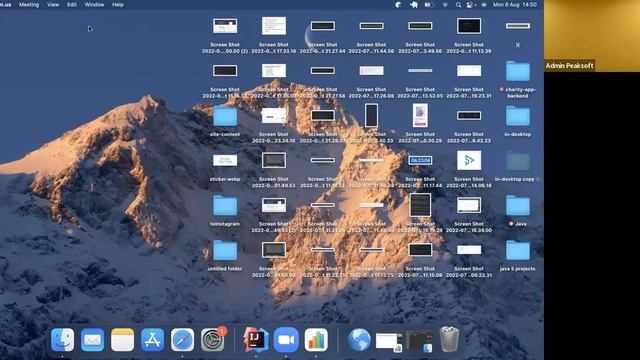640x360 pixels.
Task: Open the white minimized window in Dock
Action: tap(389, 341)
